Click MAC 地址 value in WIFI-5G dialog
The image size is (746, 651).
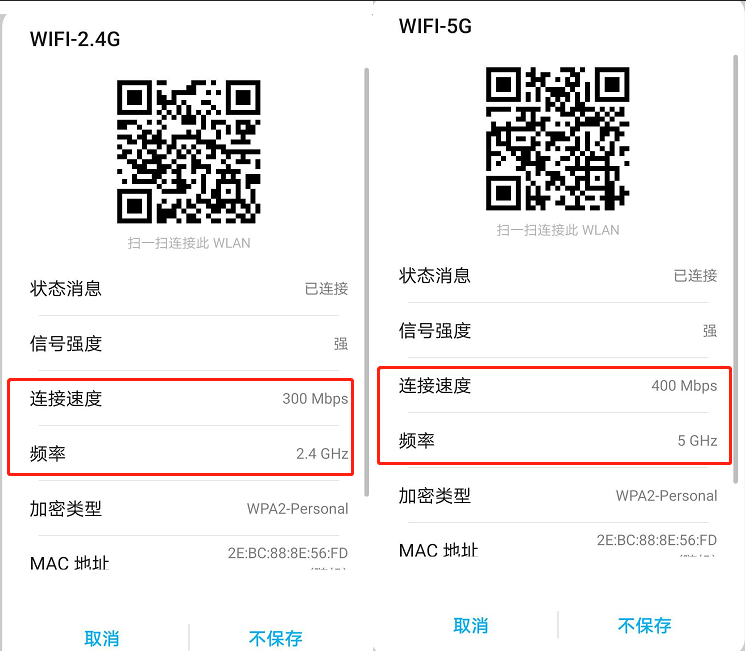pyautogui.click(x=657, y=540)
